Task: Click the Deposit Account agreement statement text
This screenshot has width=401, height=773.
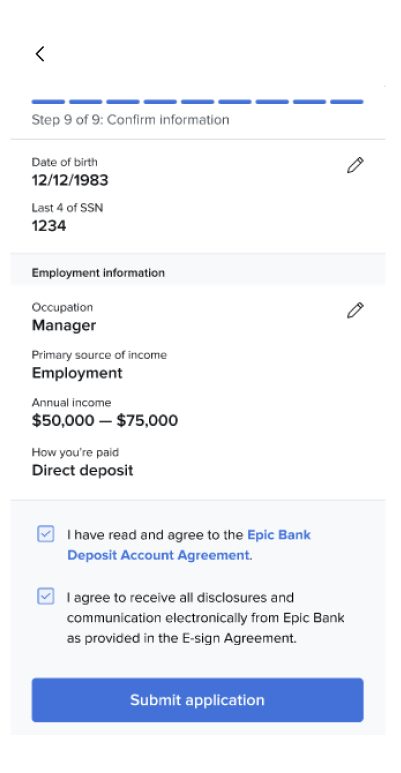Action: [189, 545]
